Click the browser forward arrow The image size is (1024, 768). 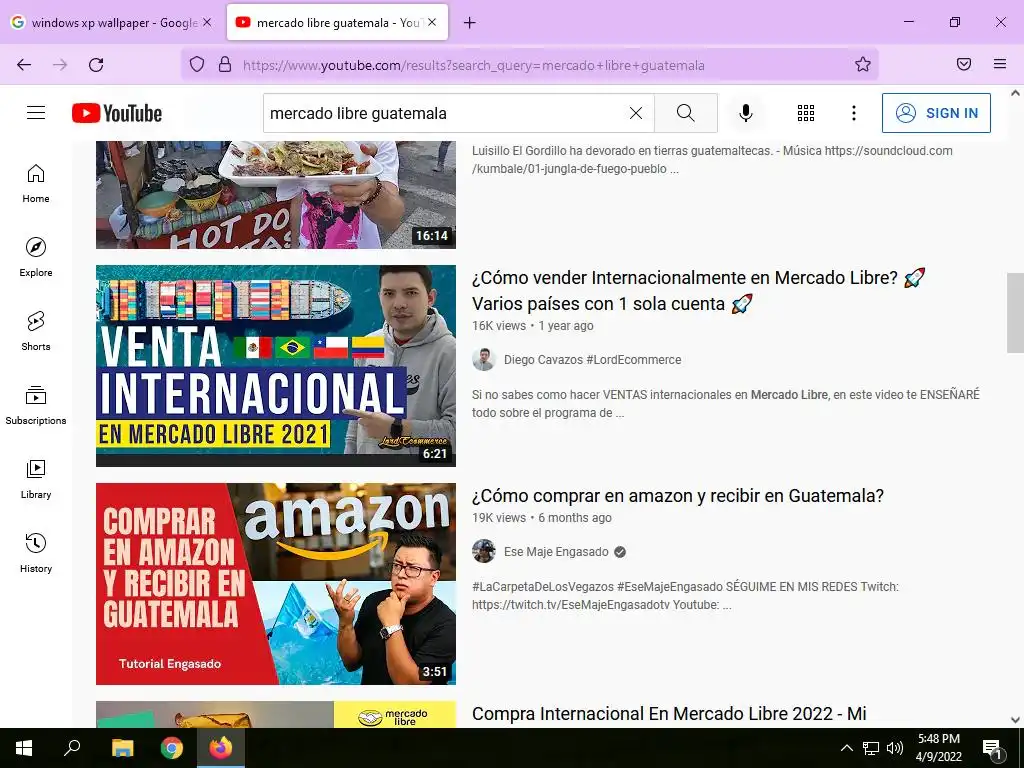coord(60,65)
